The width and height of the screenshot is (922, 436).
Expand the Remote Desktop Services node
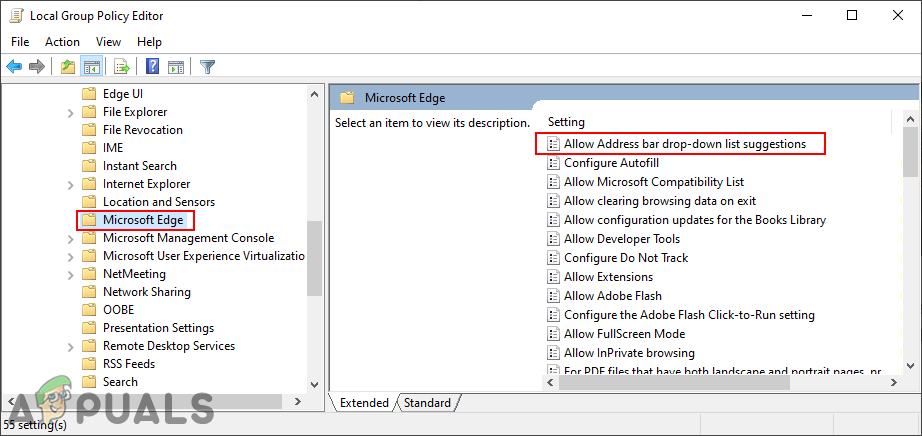pos(71,347)
